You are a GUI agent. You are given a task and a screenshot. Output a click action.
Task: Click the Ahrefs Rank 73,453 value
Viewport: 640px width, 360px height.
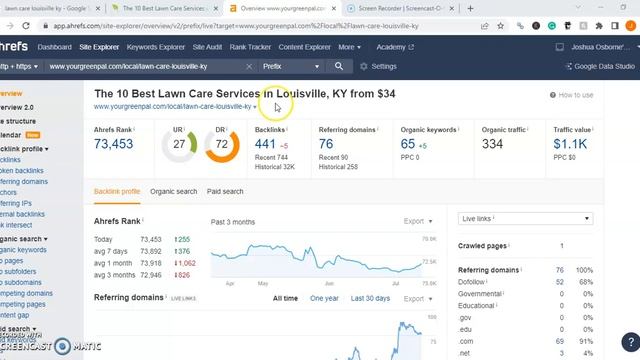tap(113, 144)
